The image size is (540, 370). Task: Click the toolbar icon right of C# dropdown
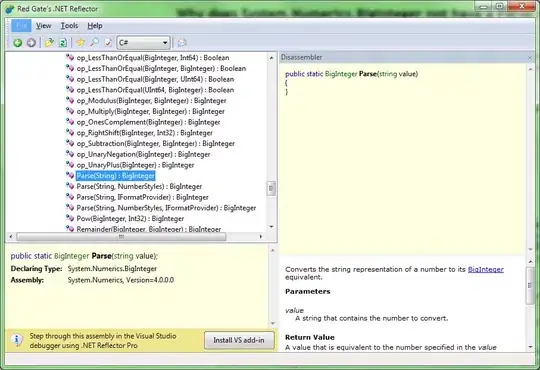(x=181, y=43)
